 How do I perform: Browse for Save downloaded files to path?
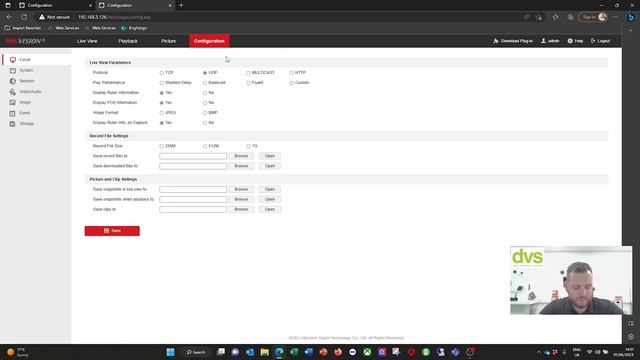tap(241, 166)
